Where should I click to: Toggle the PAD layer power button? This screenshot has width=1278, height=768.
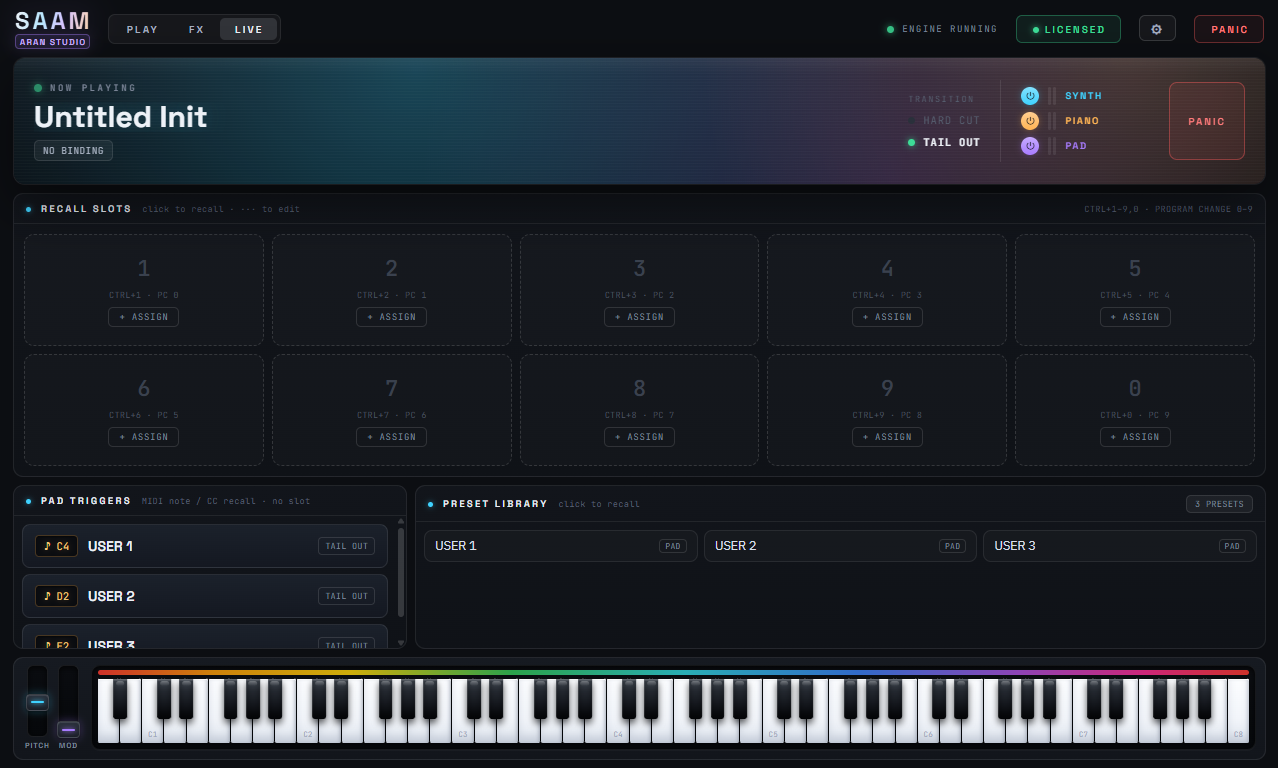tap(1030, 146)
